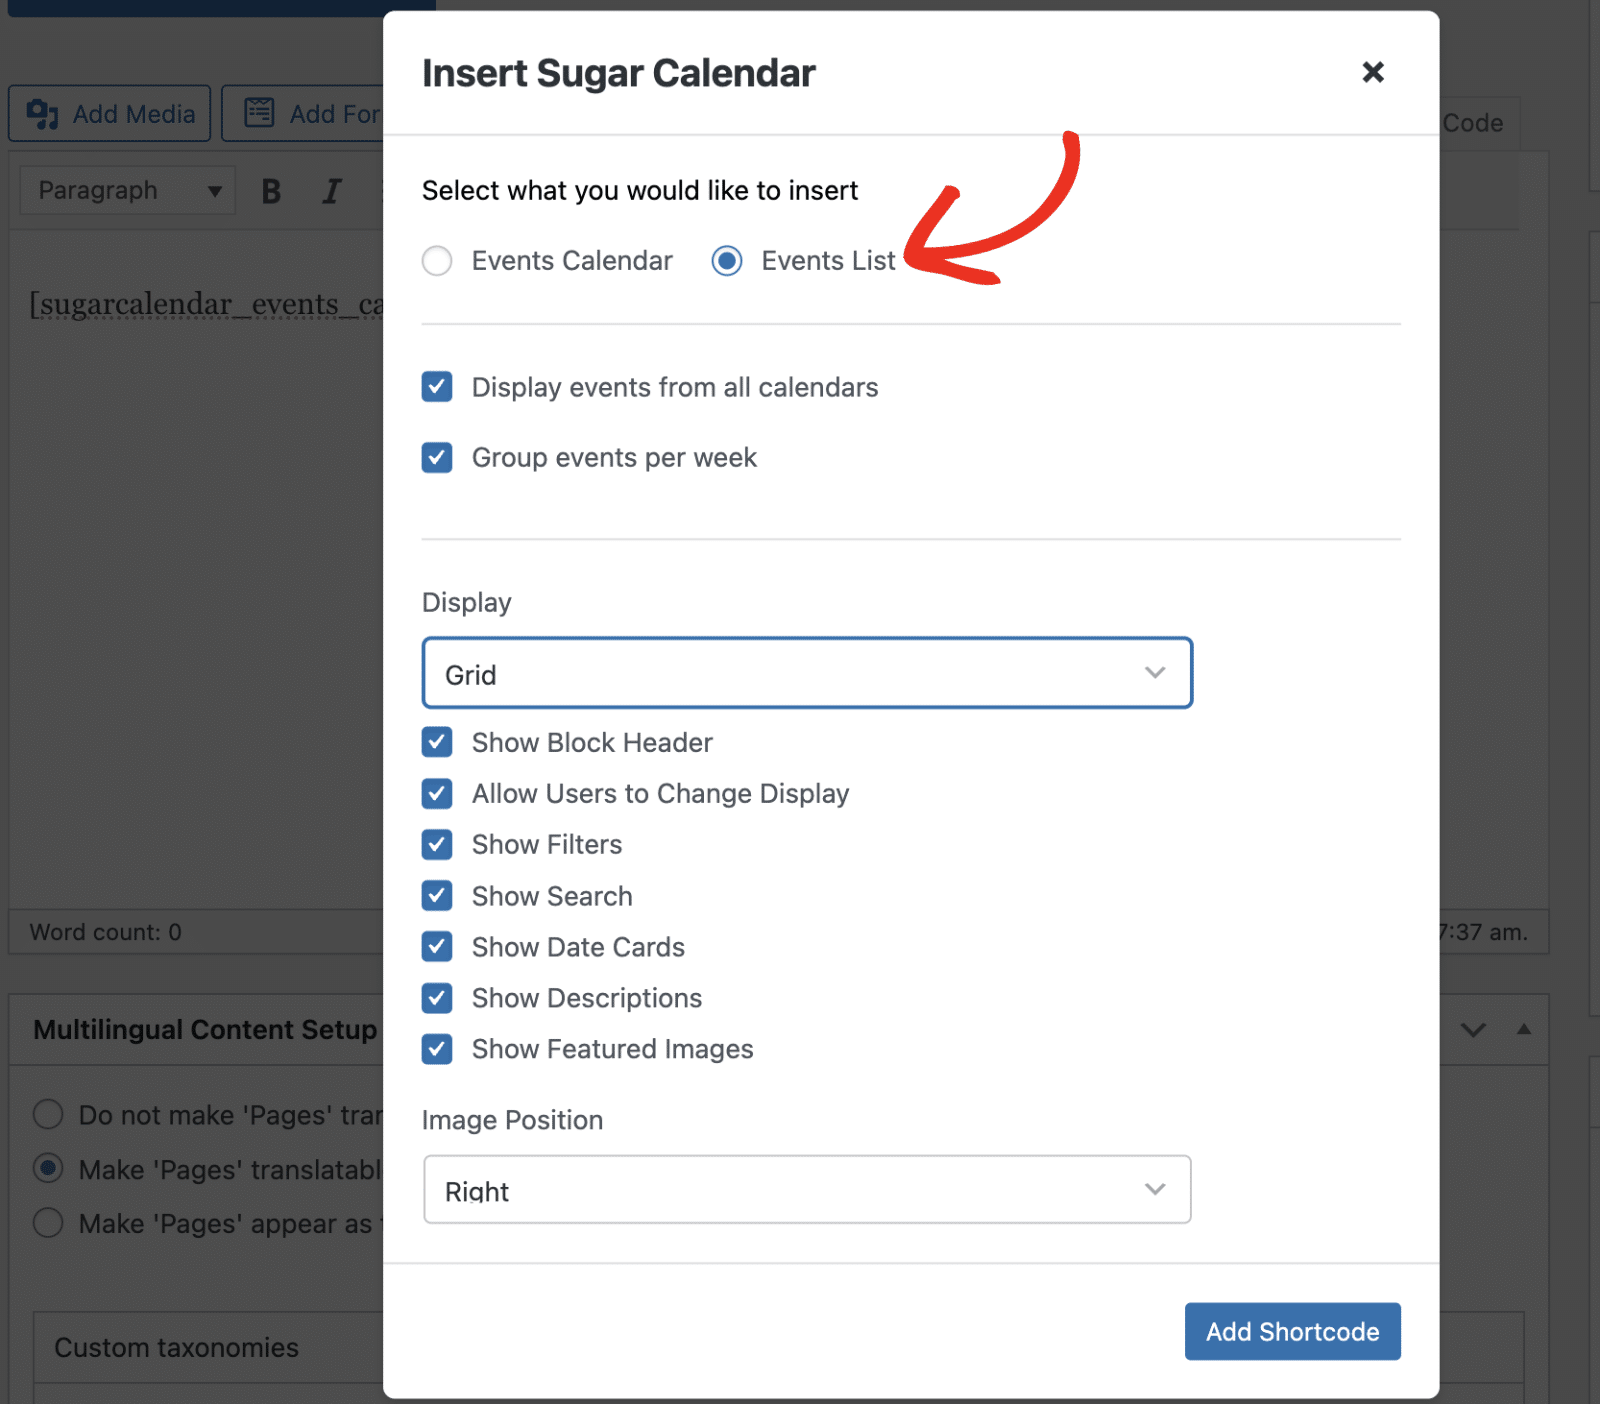Select "Do not make 'Pages' translatable" radio
The image size is (1600, 1404).
[48, 1114]
